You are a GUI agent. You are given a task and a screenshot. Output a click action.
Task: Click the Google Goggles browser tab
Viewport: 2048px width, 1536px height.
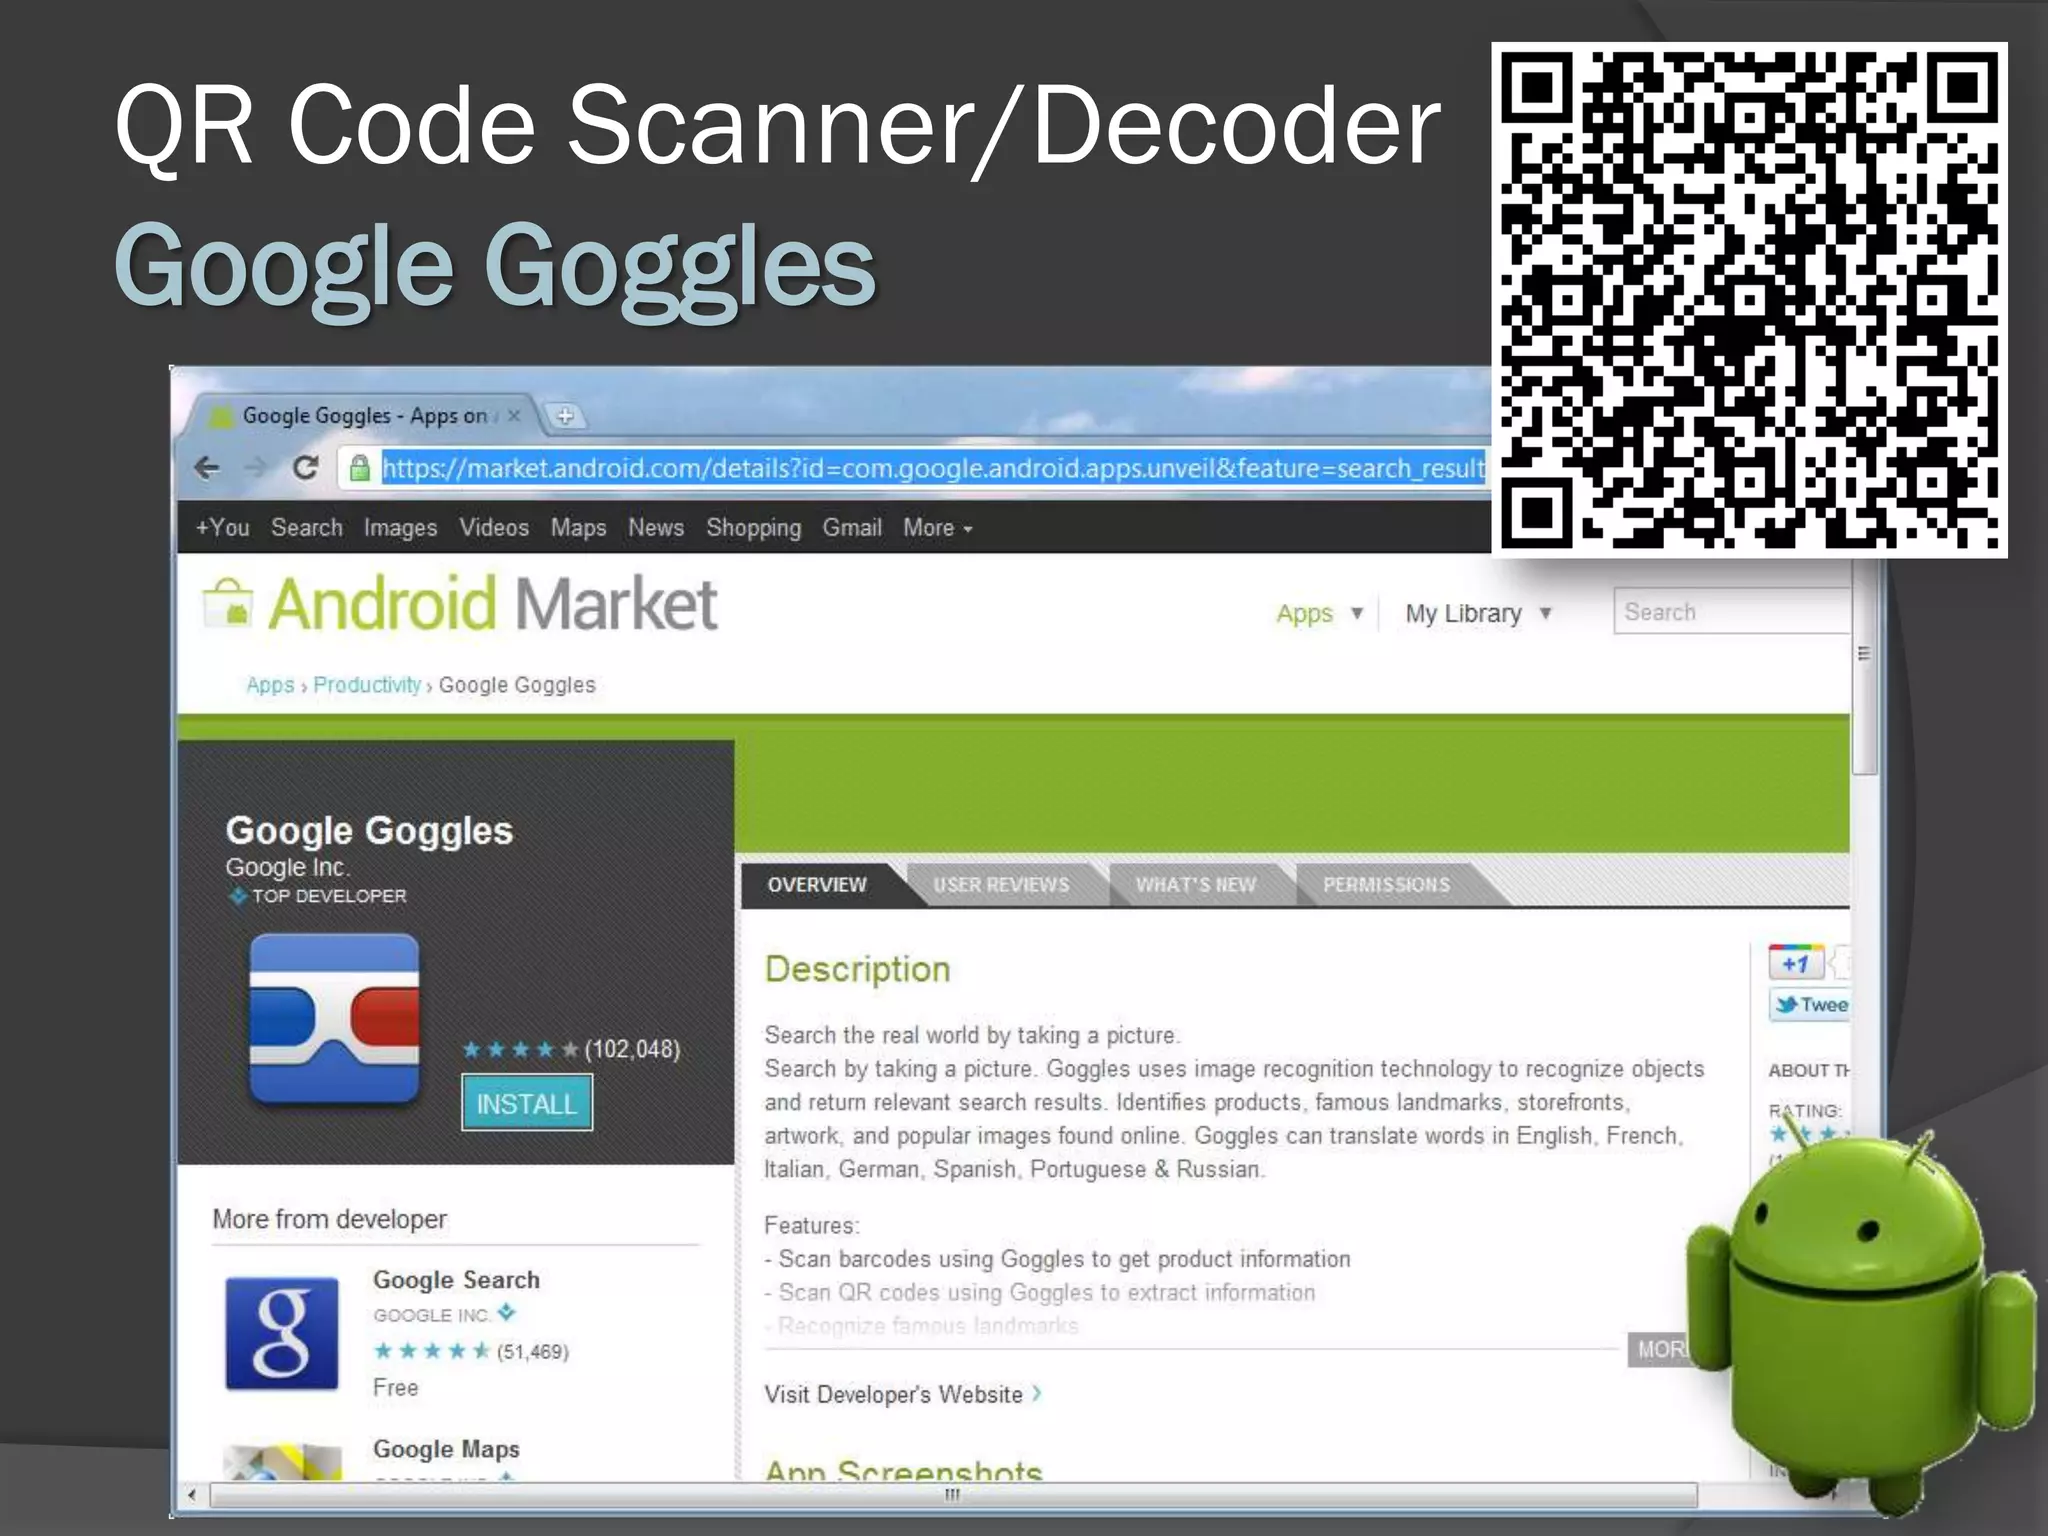point(365,416)
